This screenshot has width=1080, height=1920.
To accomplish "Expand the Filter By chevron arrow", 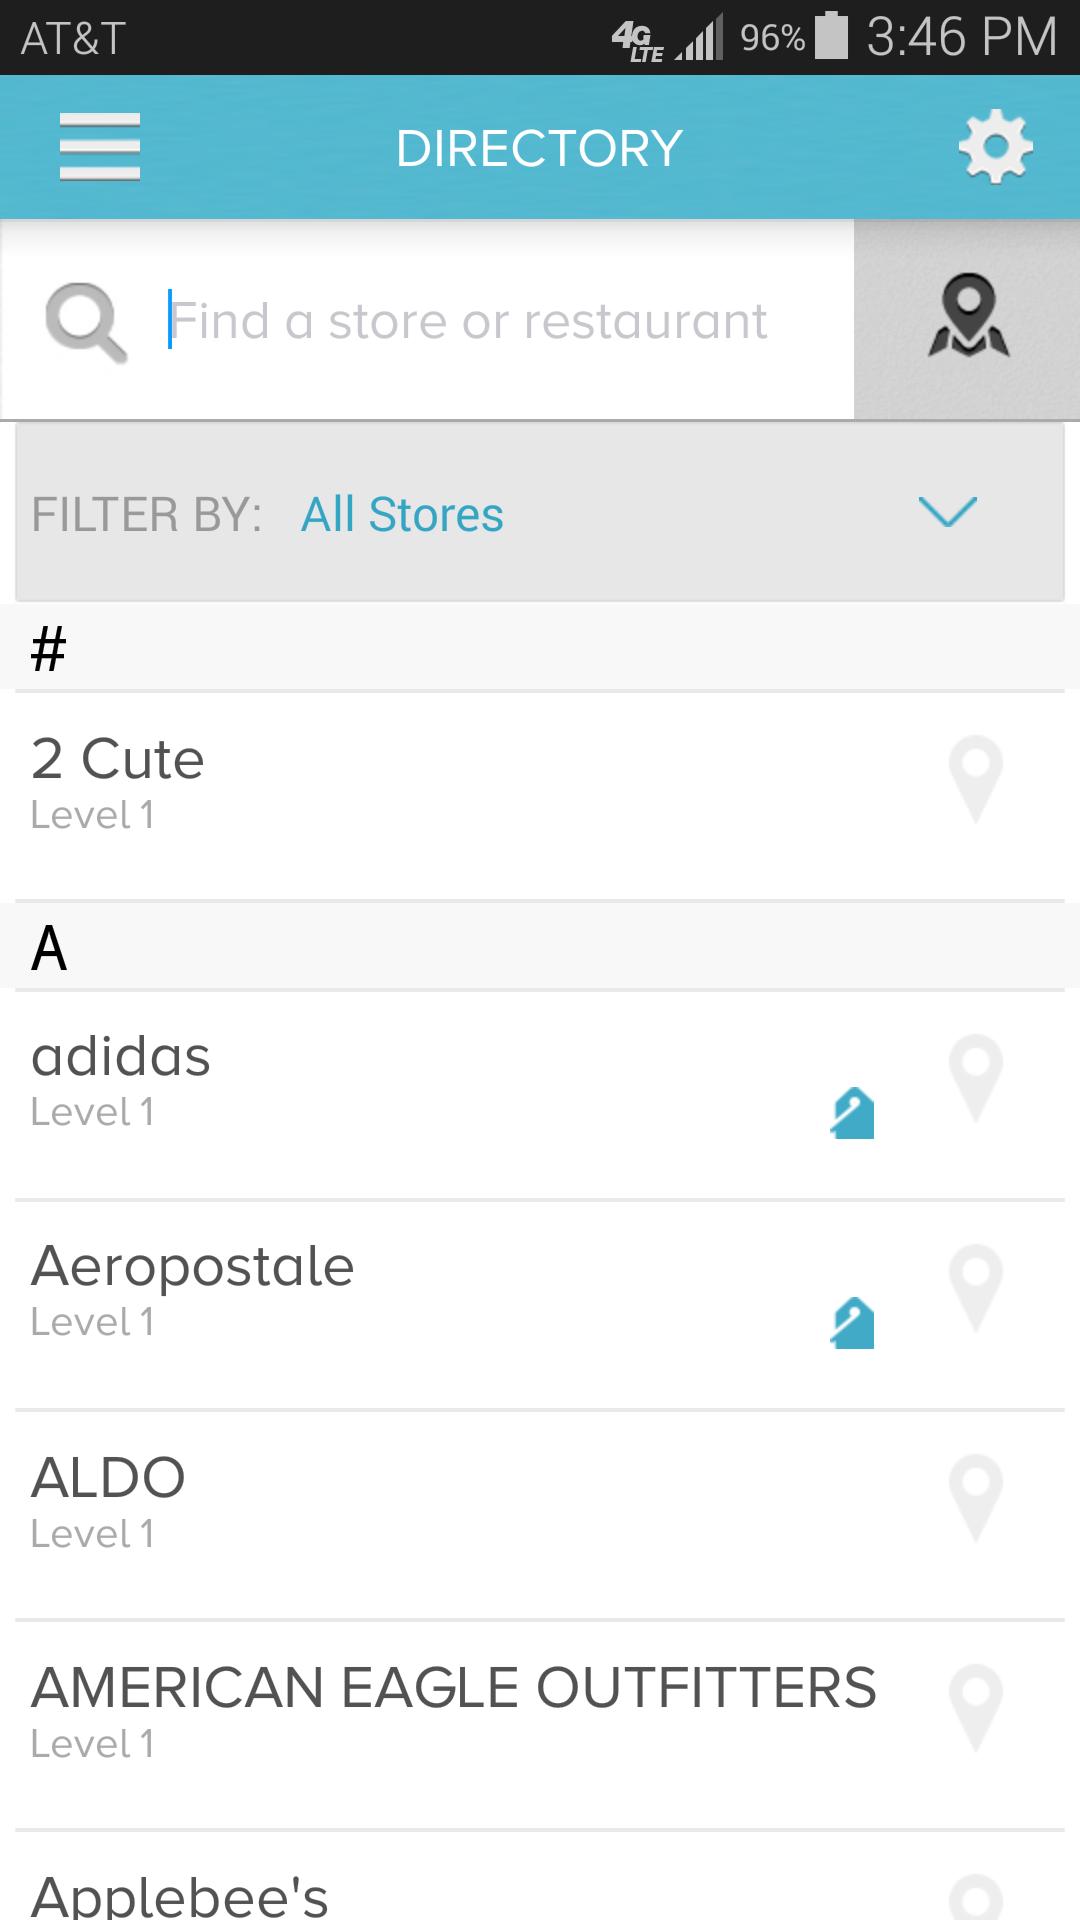I will 946,512.
